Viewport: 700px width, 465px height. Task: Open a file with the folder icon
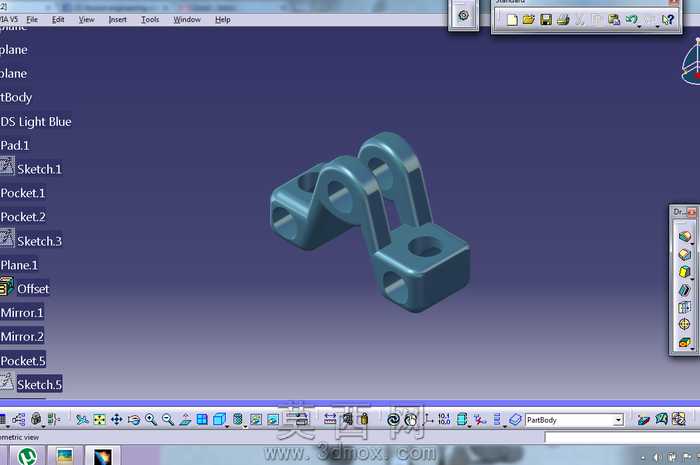click(529, 20)
